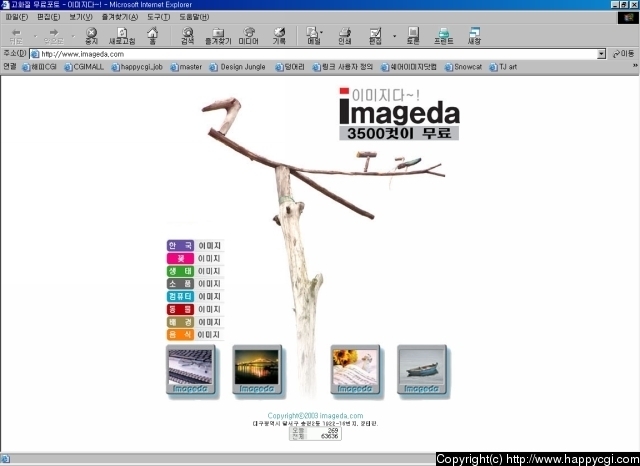The height and width of the screenshot is (466, 640).
Task: Open the master links bar shortcut
Action: [186, 67]
